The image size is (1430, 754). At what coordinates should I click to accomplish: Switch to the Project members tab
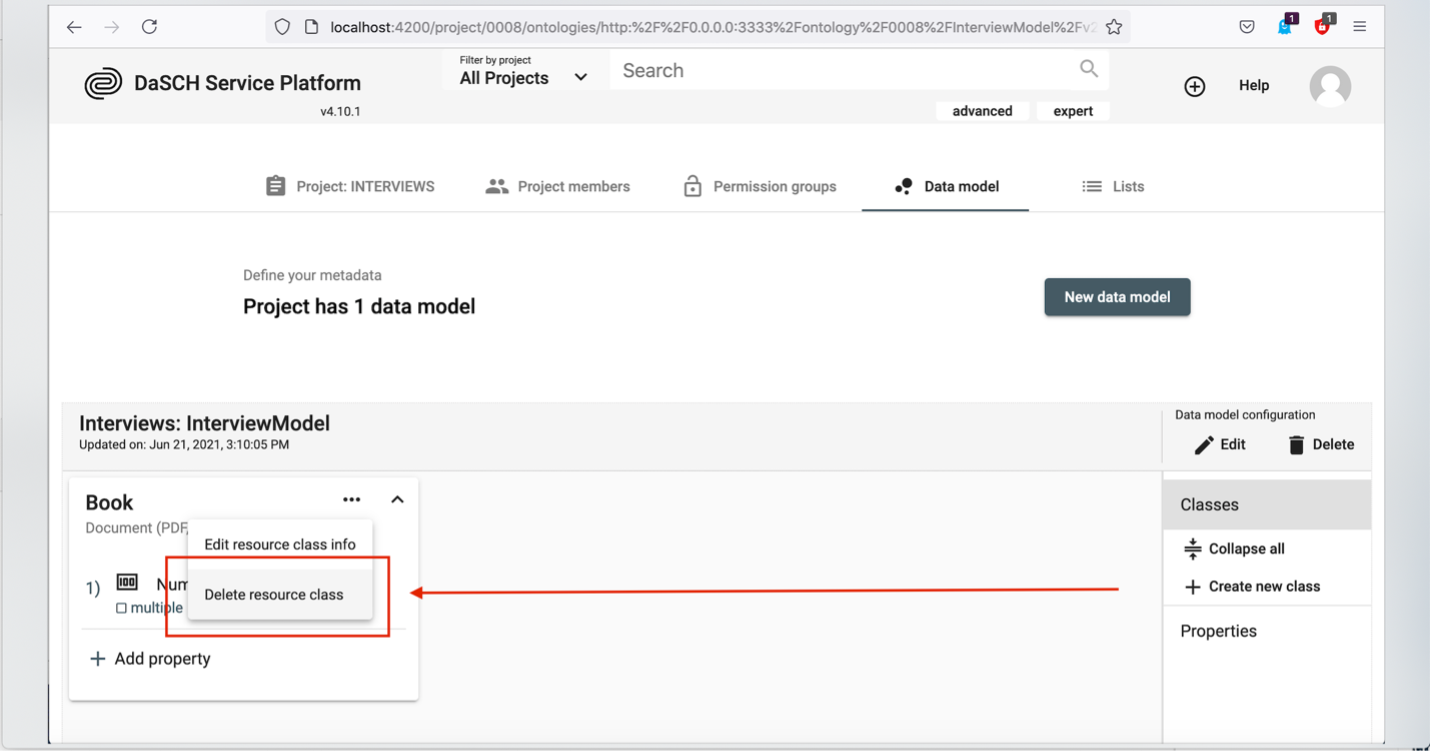pyautogui.click(x=558, y=187)
